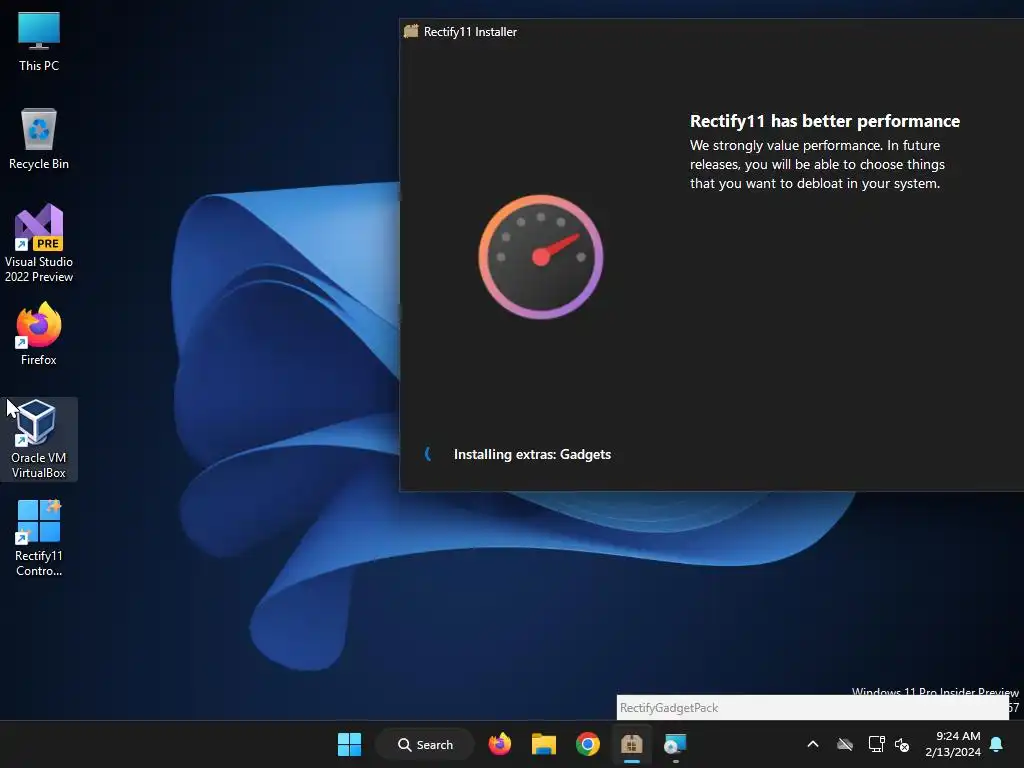Open the network status tray icon
1024x768 pixels.
pyautogui.click(x=876, y=744)
